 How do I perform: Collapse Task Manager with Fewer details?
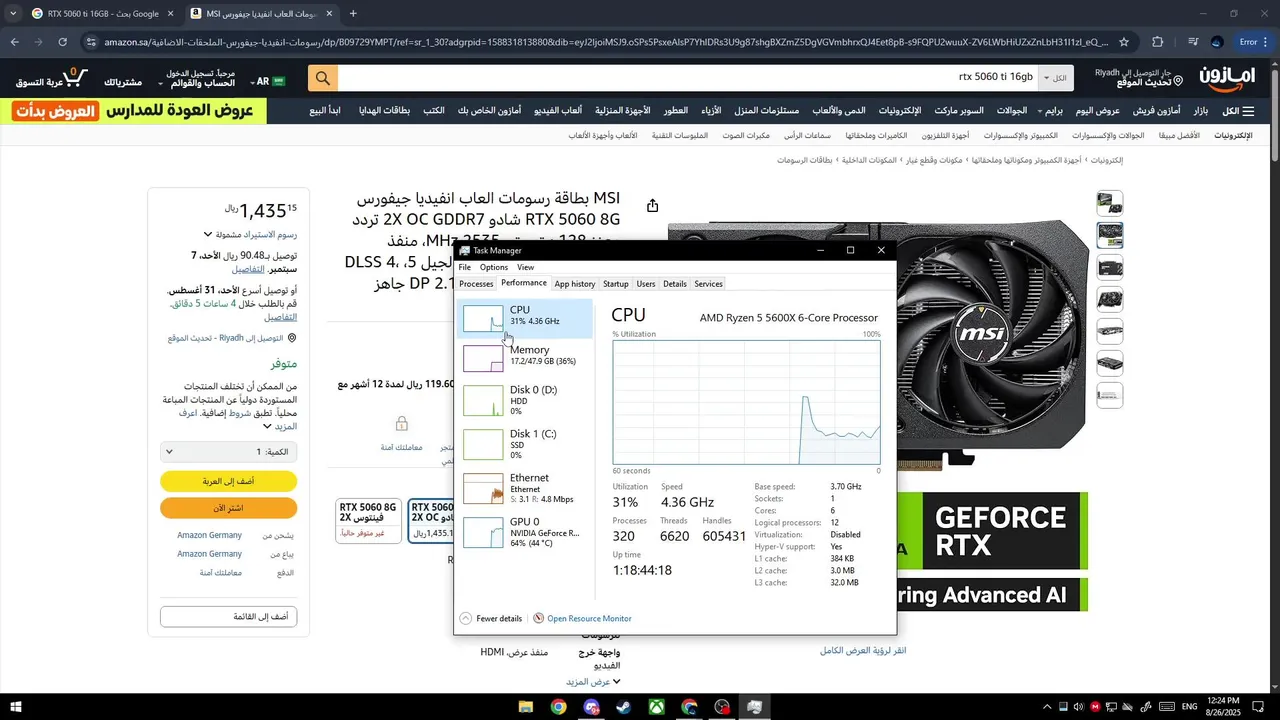pyautogui.click(x=491, y=618)
